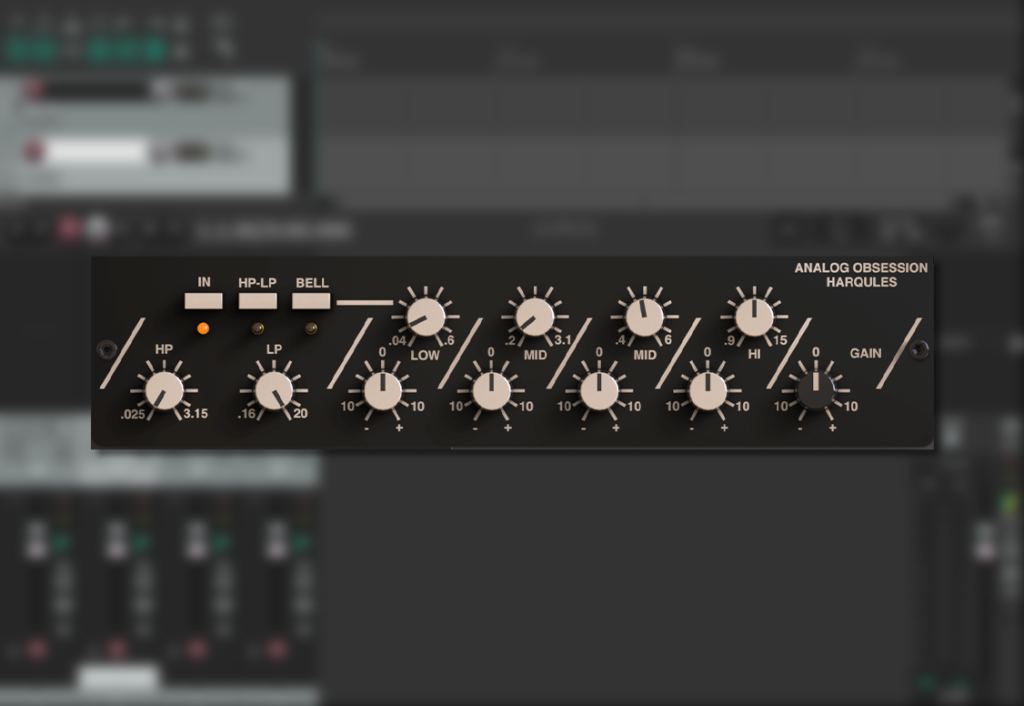
Task: Select the first MID frequency knob
Action: point(533,316)
